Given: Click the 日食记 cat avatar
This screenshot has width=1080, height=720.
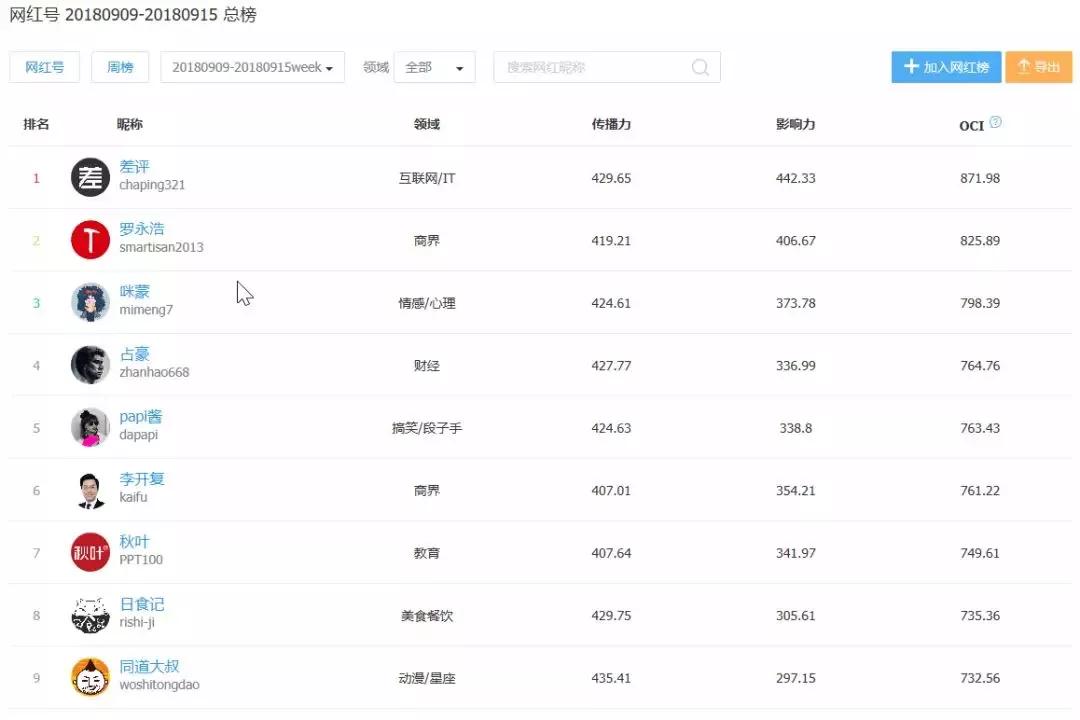Looking at the screenshot, I should point(89,615).
